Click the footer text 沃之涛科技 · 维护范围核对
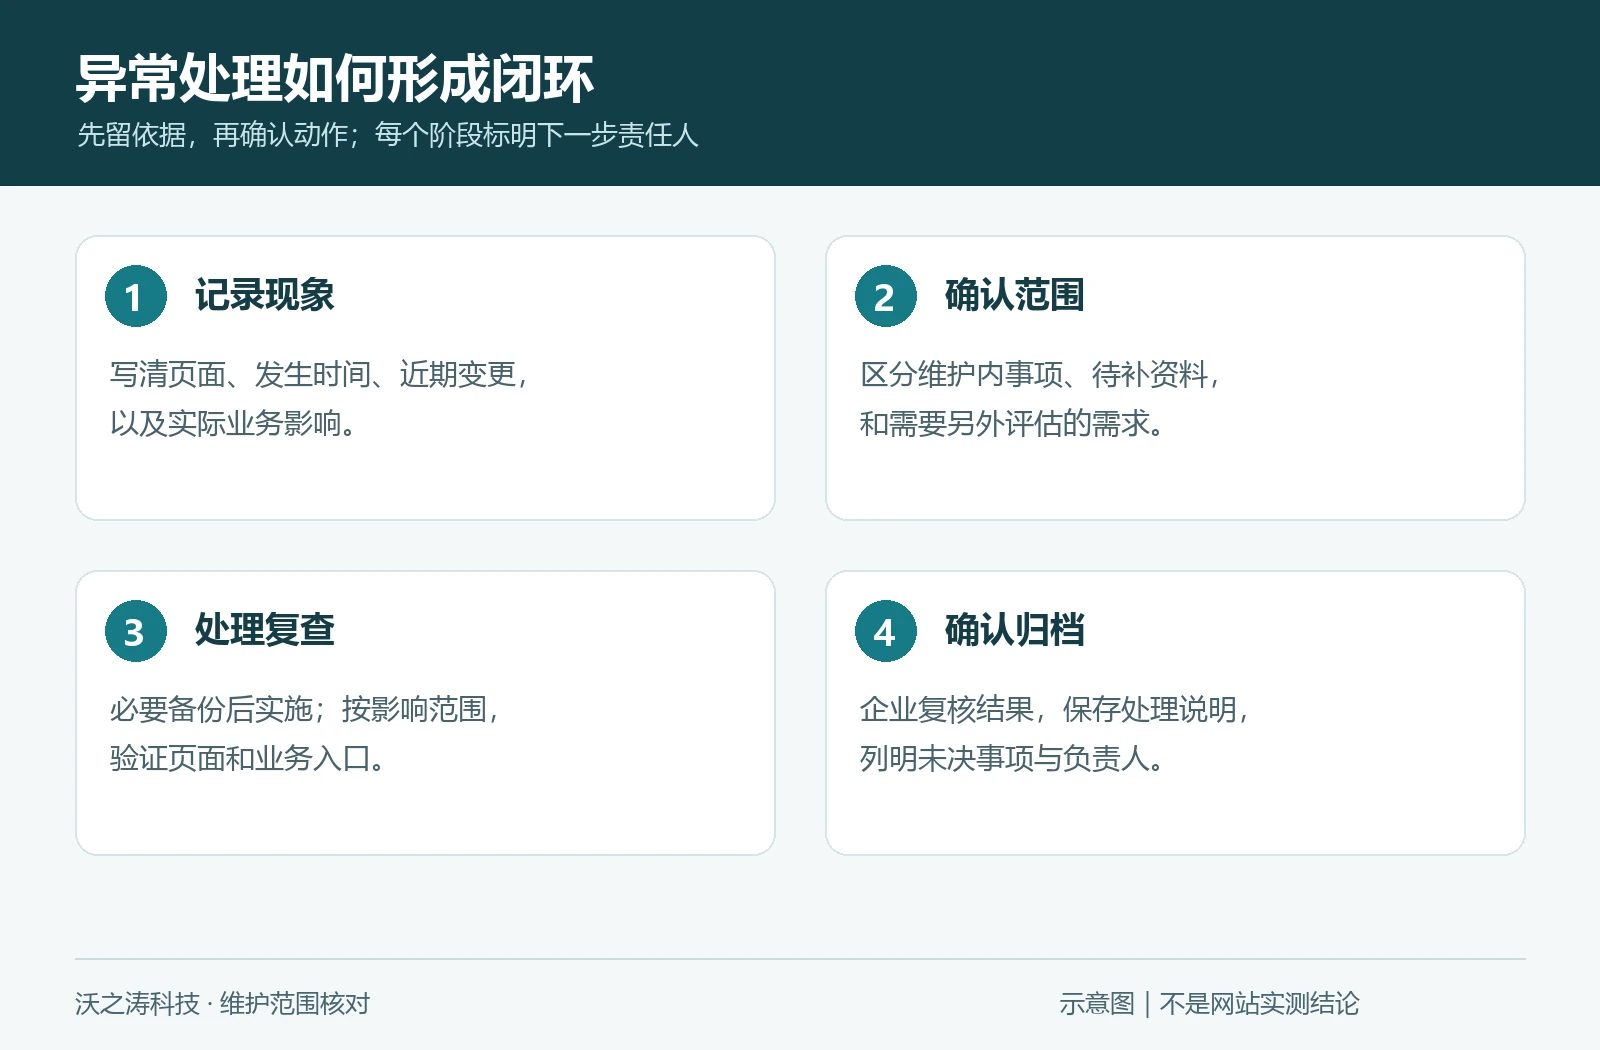The height and width of the screenshot is (1050, 1600). click(222, 1003)
